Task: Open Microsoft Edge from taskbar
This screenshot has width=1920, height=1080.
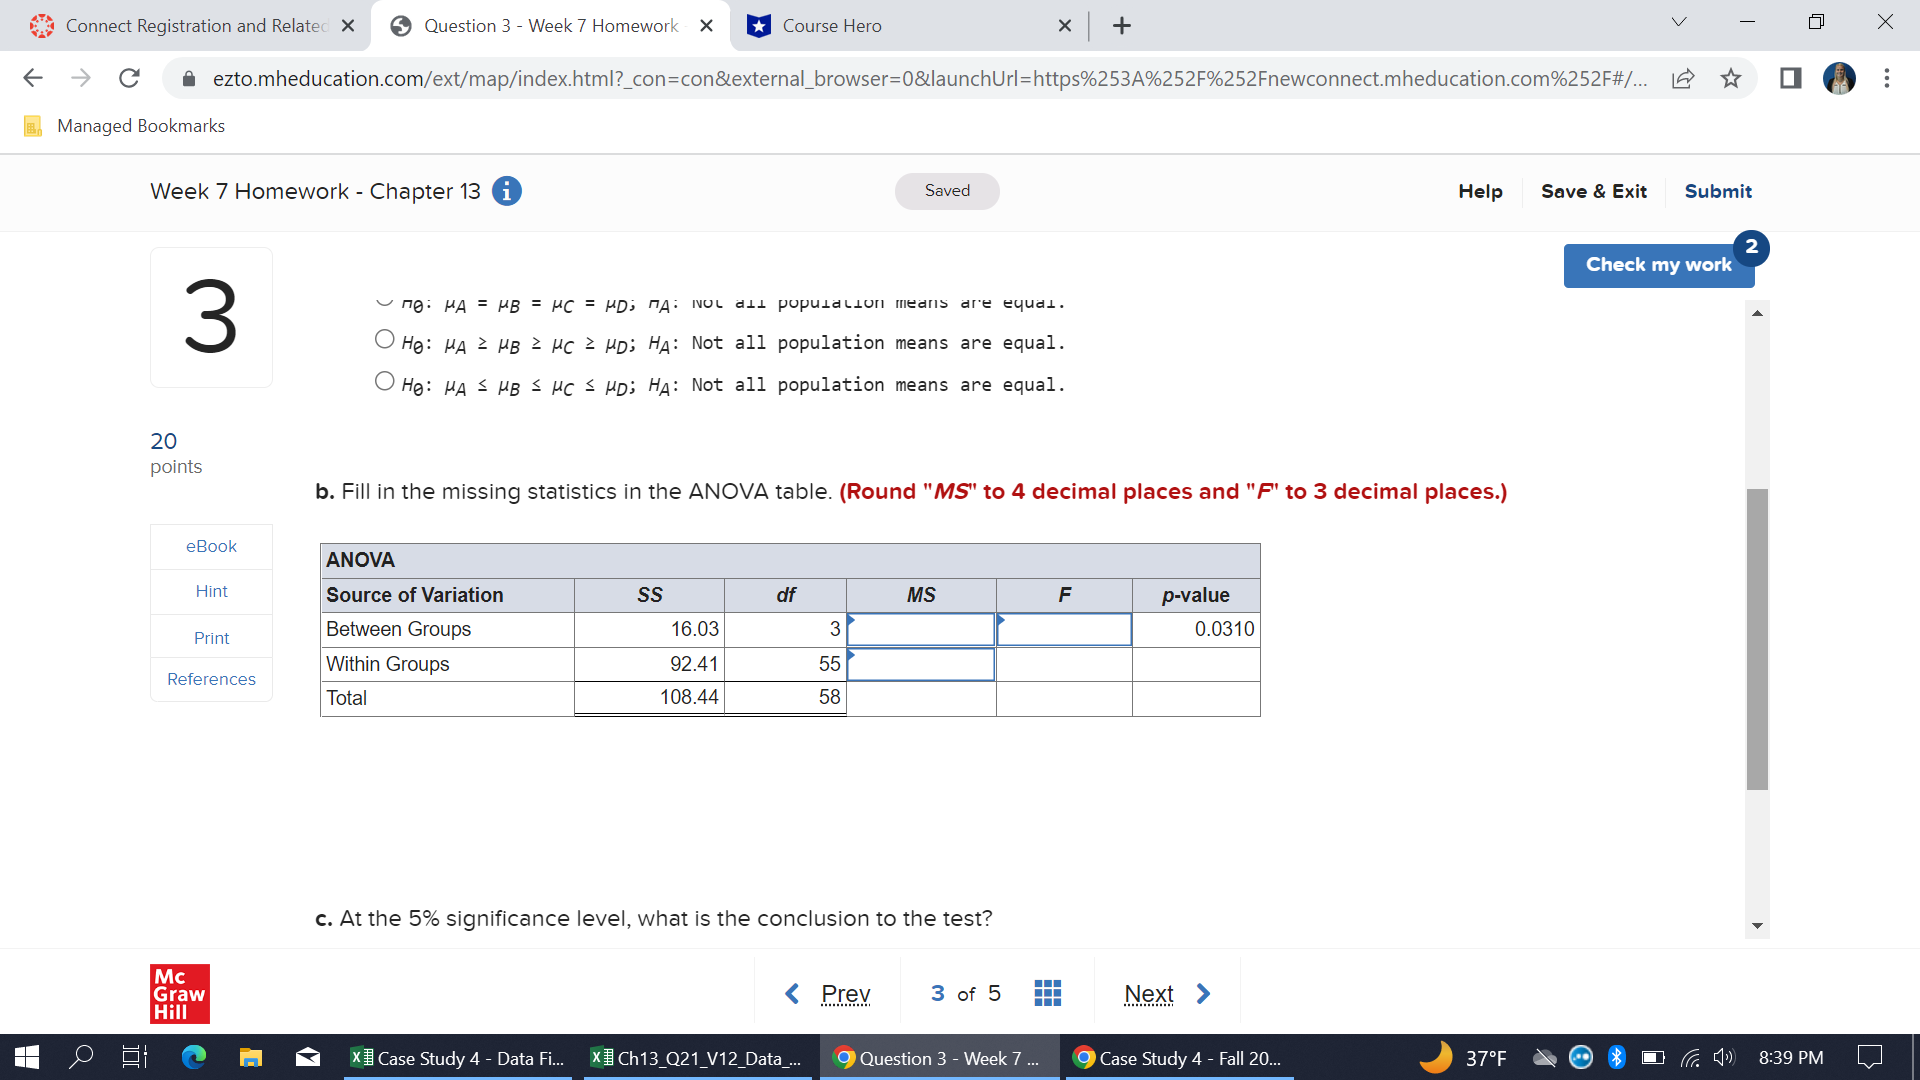Action: pos(194,1057)
